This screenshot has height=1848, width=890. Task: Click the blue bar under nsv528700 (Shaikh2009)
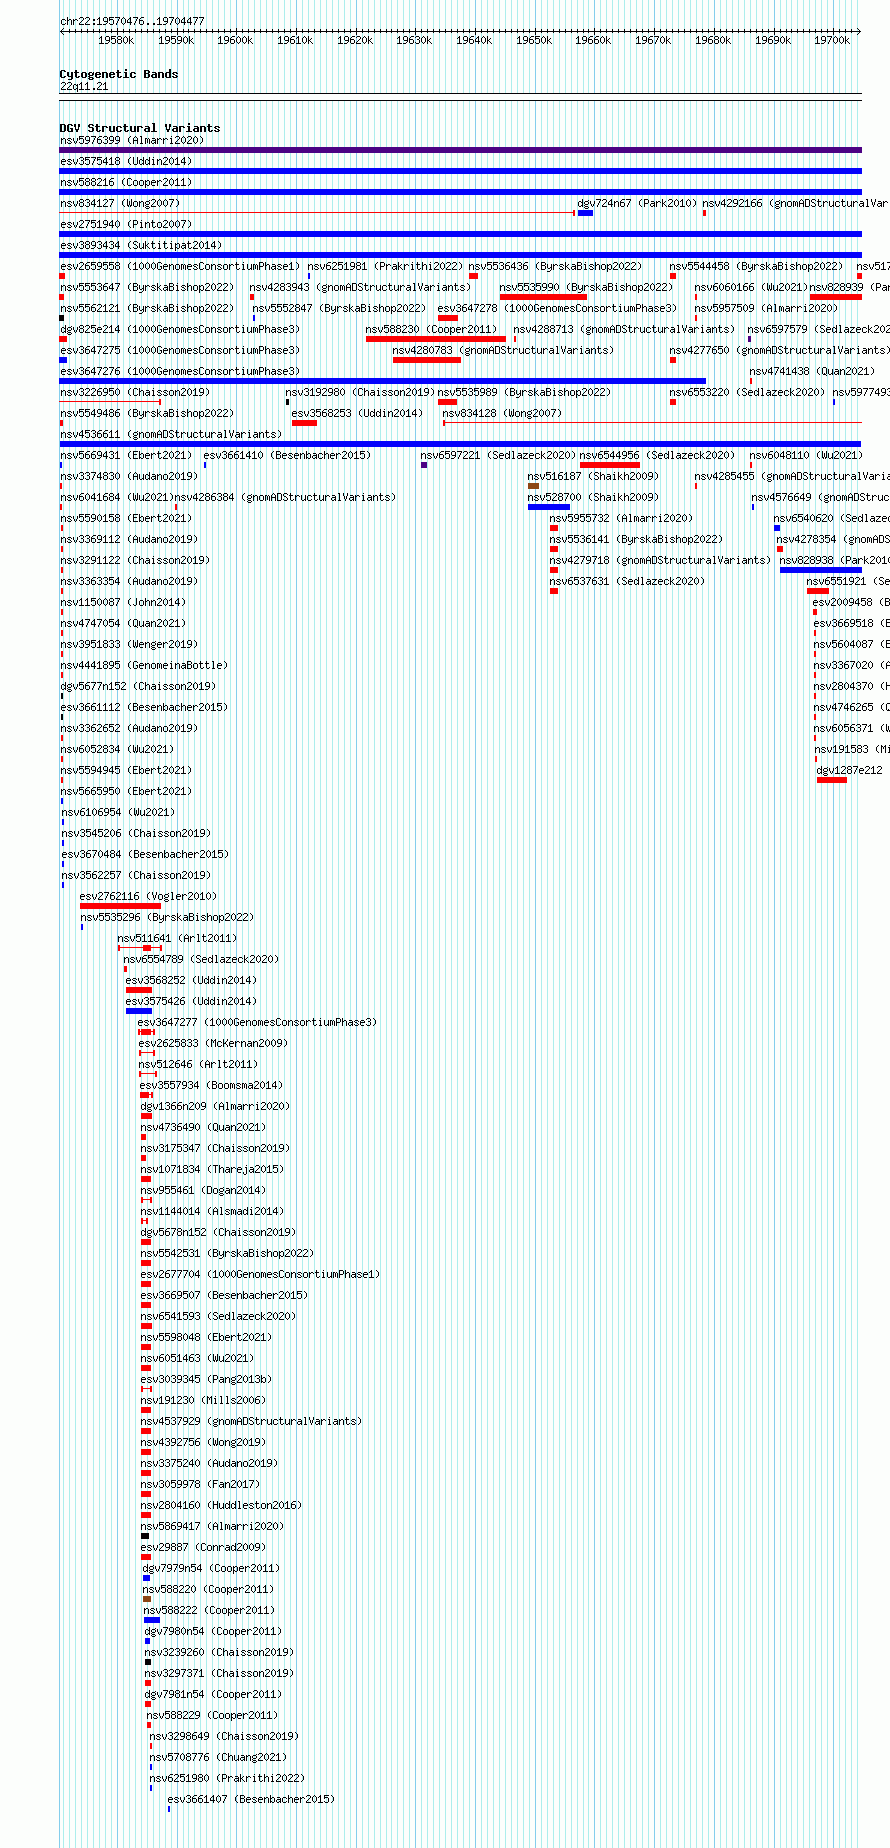[x=549, y=507]
